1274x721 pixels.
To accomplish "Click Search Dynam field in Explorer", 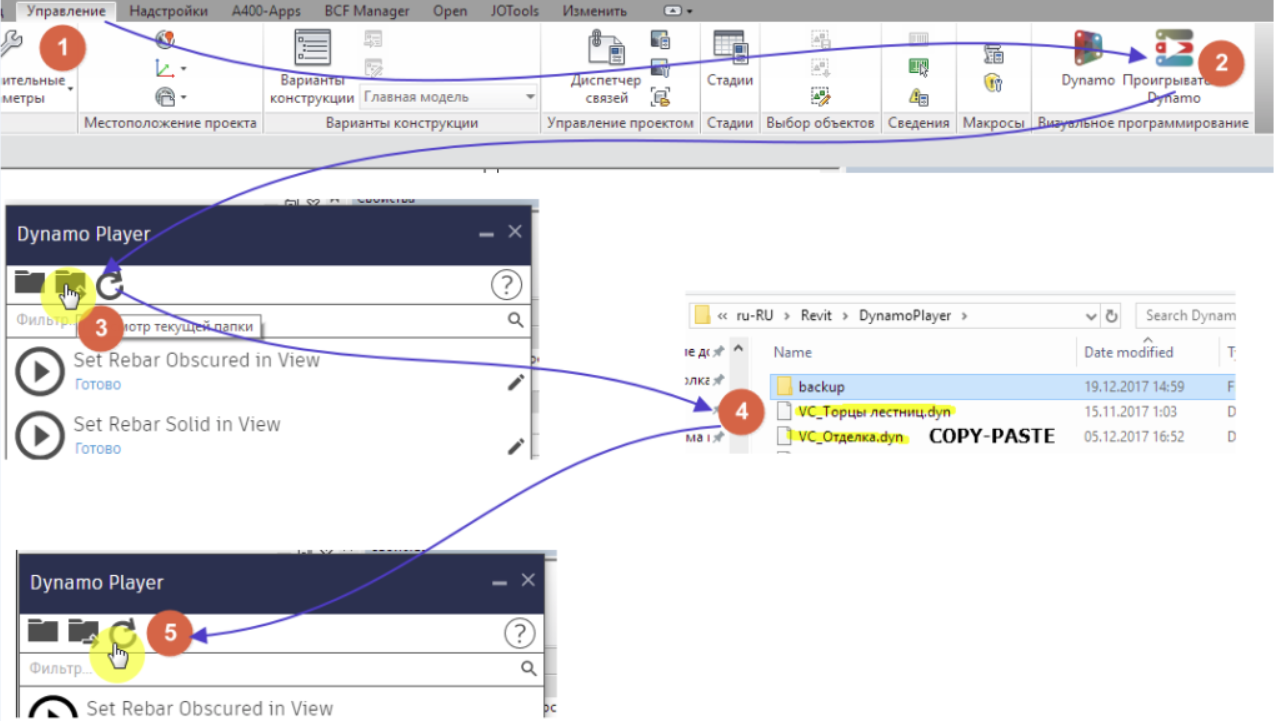I will (1186, 315).
